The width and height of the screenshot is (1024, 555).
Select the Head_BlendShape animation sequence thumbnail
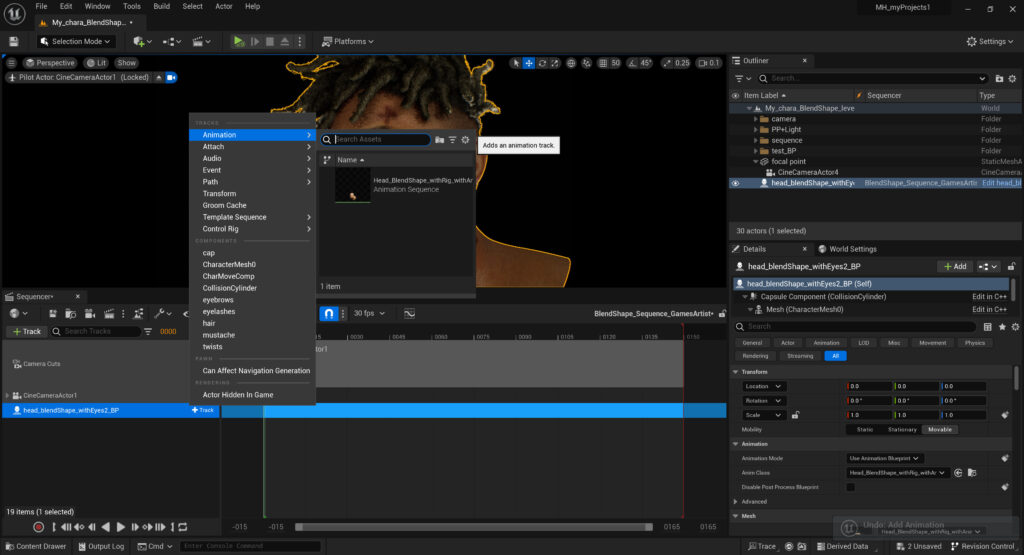tap(352, 185)
